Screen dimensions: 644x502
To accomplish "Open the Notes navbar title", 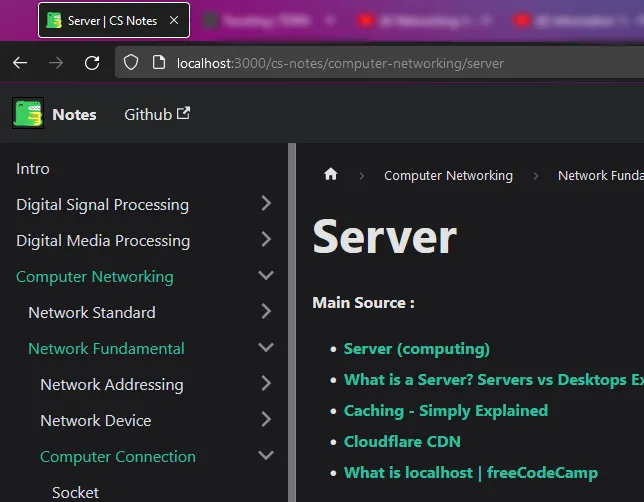I will coord(74,115).
